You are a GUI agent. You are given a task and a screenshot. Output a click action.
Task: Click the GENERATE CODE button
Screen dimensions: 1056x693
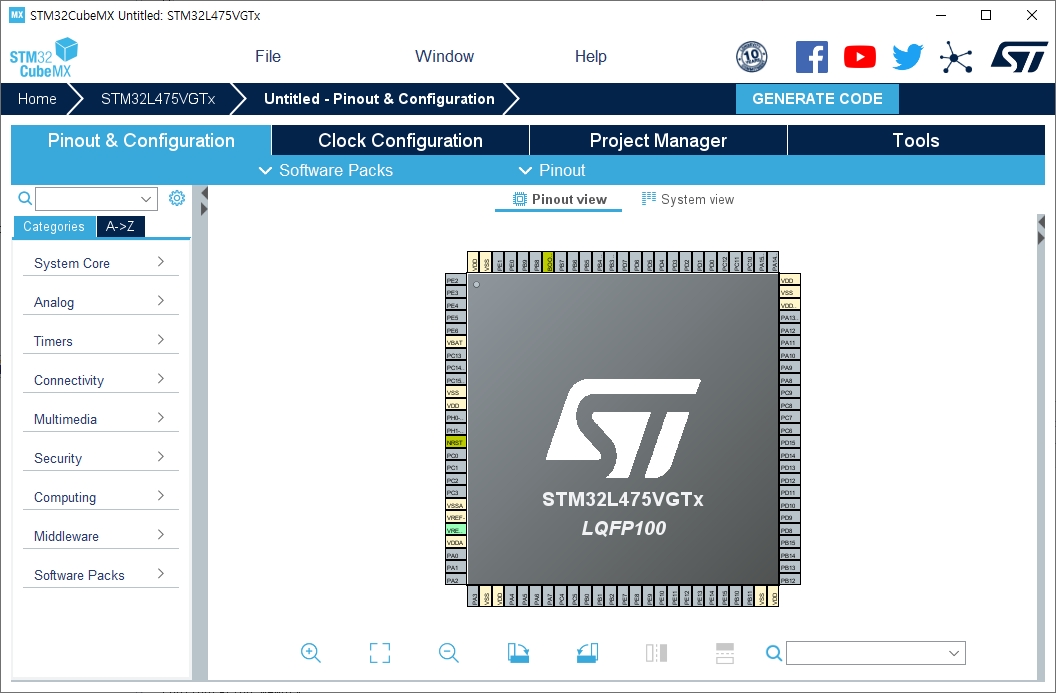point(817,99)
